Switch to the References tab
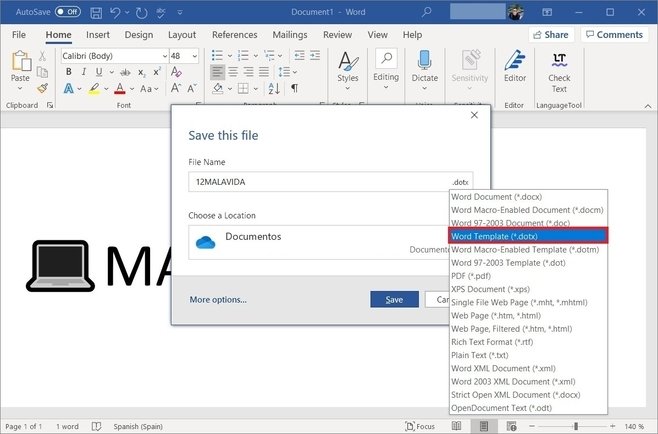658x434 pixels. point(235,35)
